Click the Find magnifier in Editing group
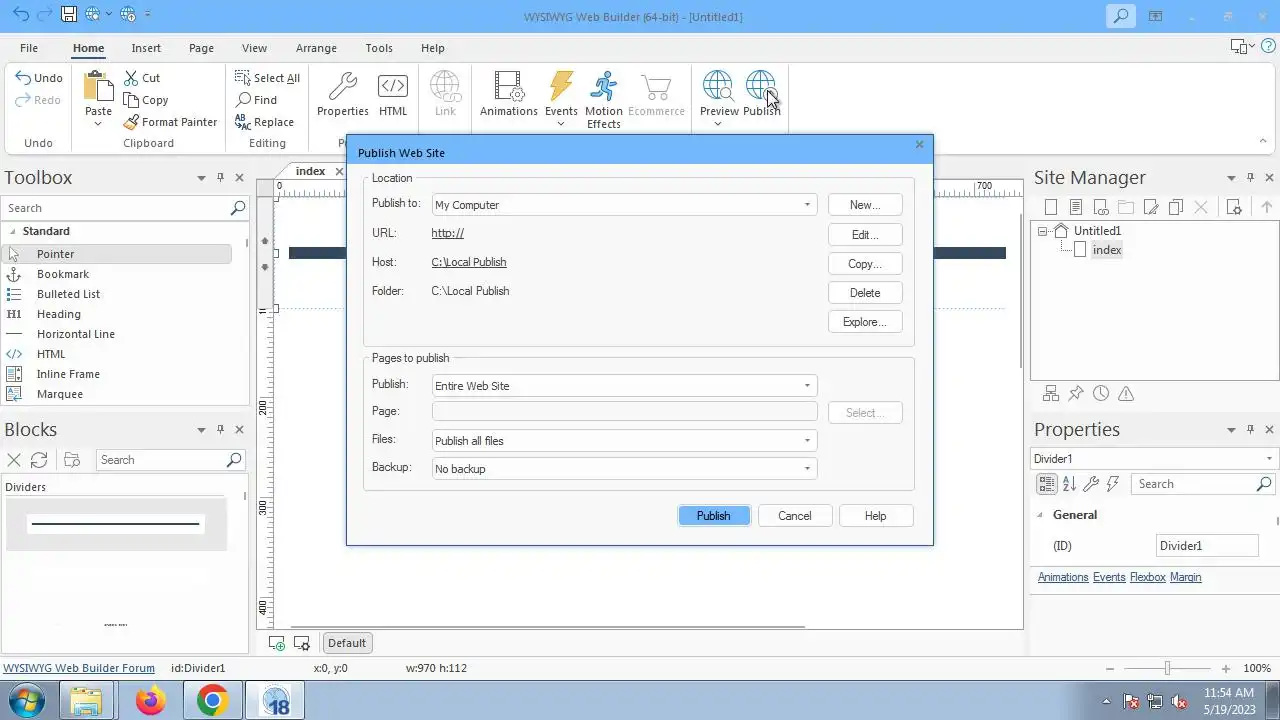Viewport: 1280px width, 720px height. tap(243, 100)
